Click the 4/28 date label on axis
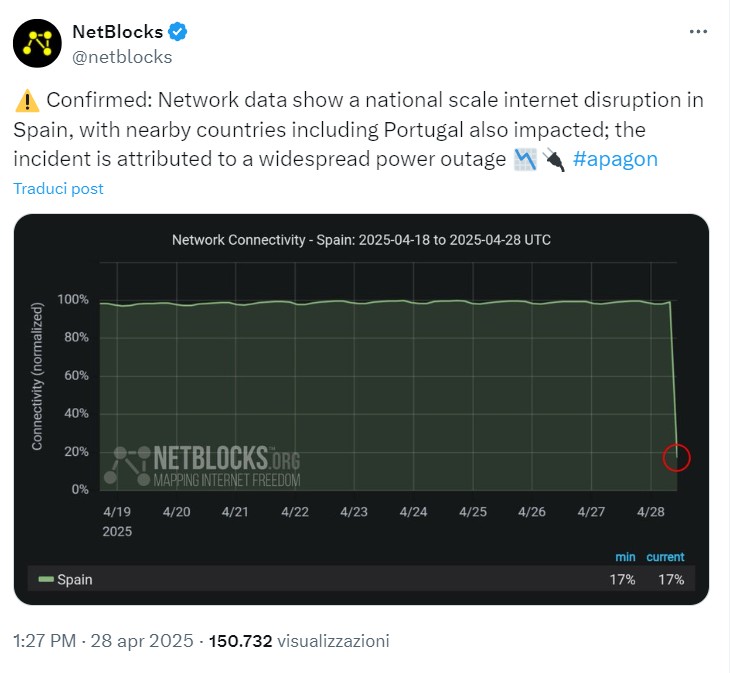 point(649,511)
